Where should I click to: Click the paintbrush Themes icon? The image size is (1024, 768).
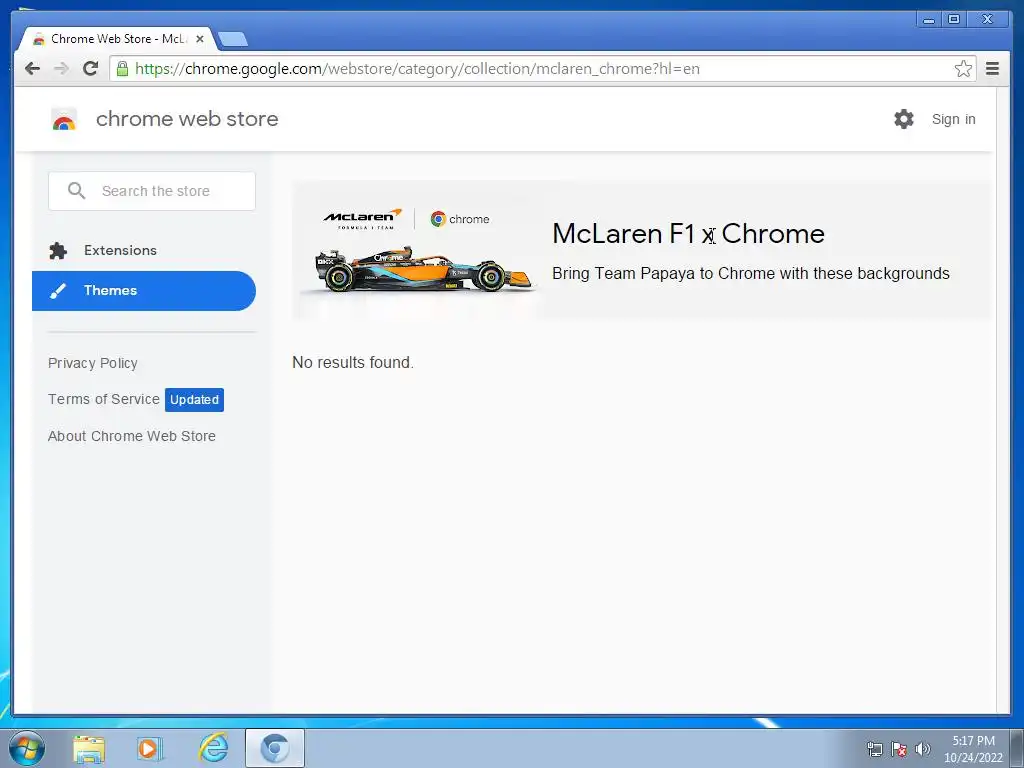58,291
